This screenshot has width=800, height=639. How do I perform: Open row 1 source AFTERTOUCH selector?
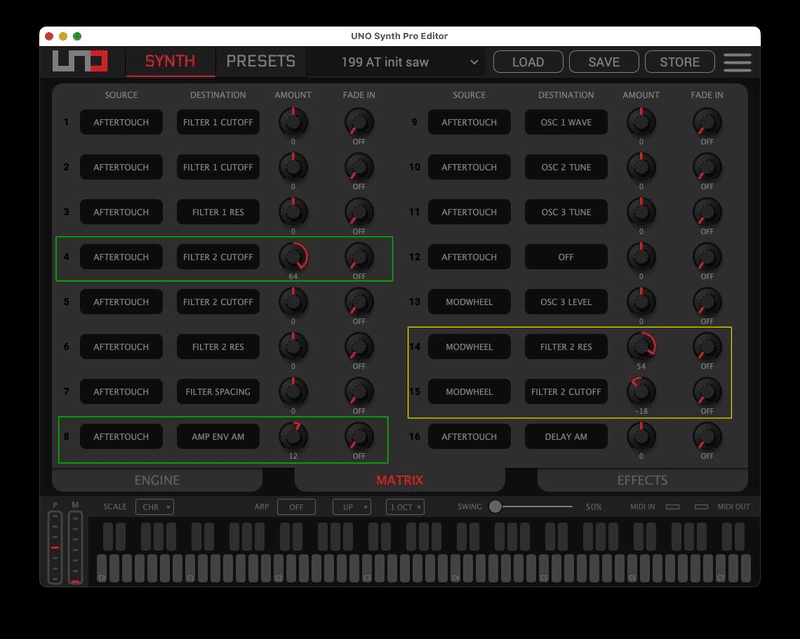pyautogui.click(x=121, y=122)
